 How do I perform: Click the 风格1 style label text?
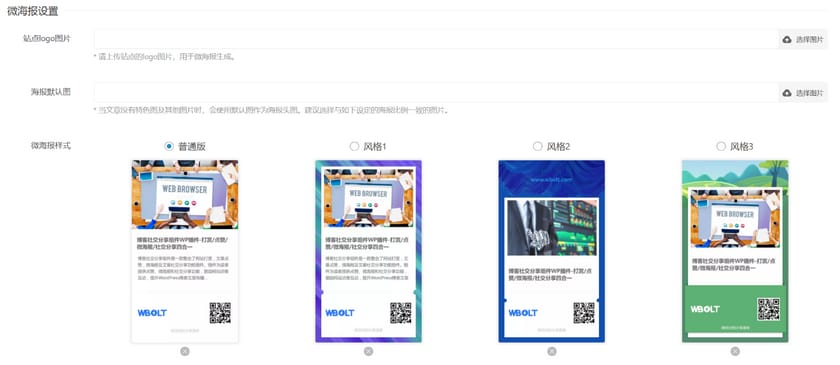[374, 146]
